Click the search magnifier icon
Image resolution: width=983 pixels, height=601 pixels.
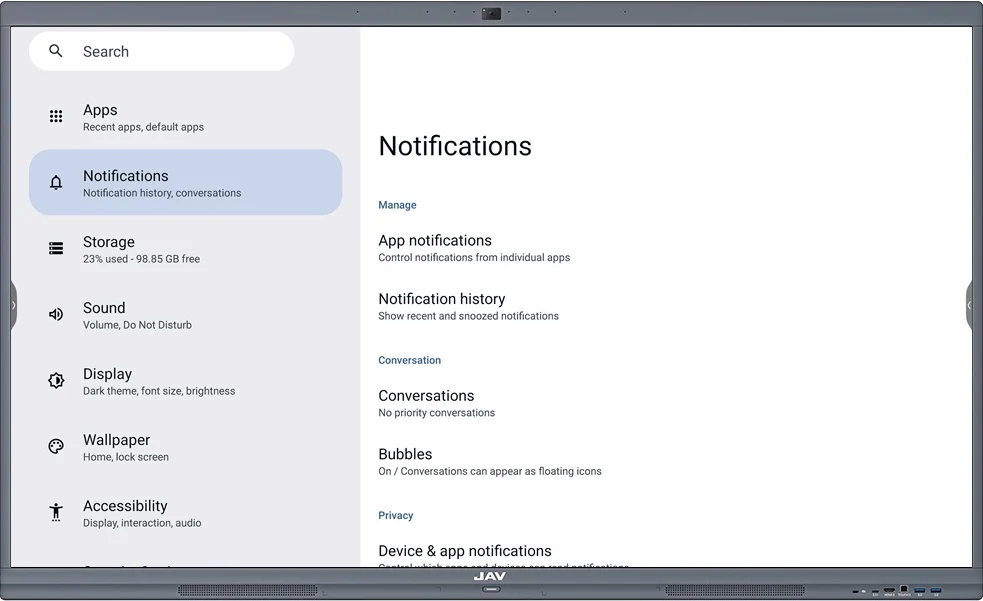pos(55,51)
